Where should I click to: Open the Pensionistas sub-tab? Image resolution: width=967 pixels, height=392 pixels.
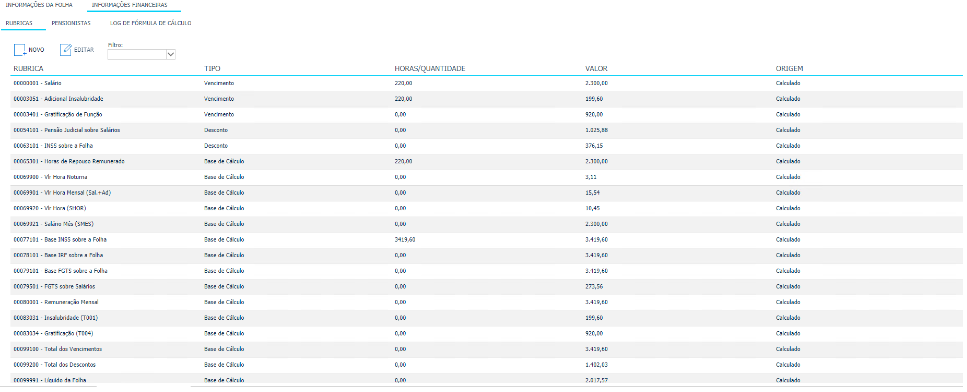tap(71, 23)
